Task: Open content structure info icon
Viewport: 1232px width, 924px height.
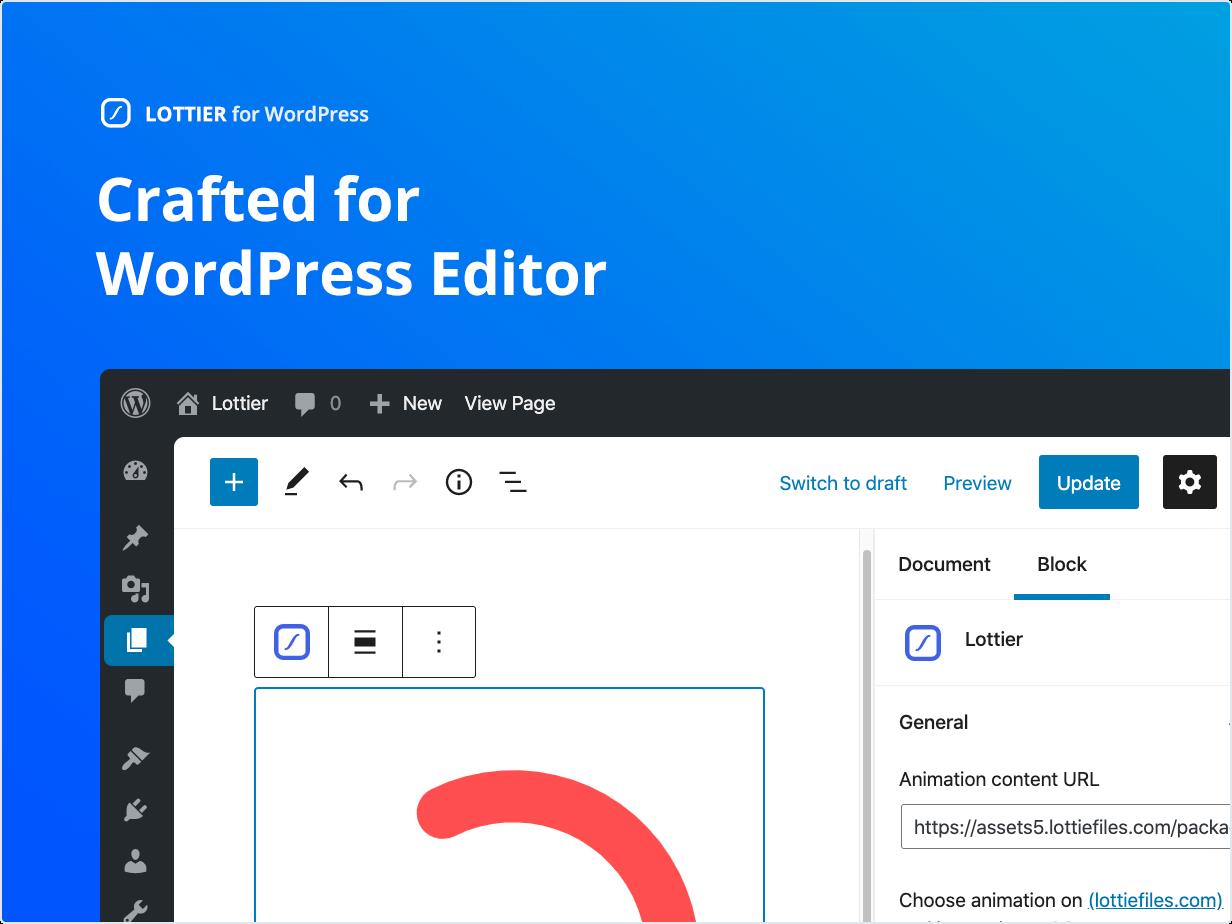Action: (459, 482)
